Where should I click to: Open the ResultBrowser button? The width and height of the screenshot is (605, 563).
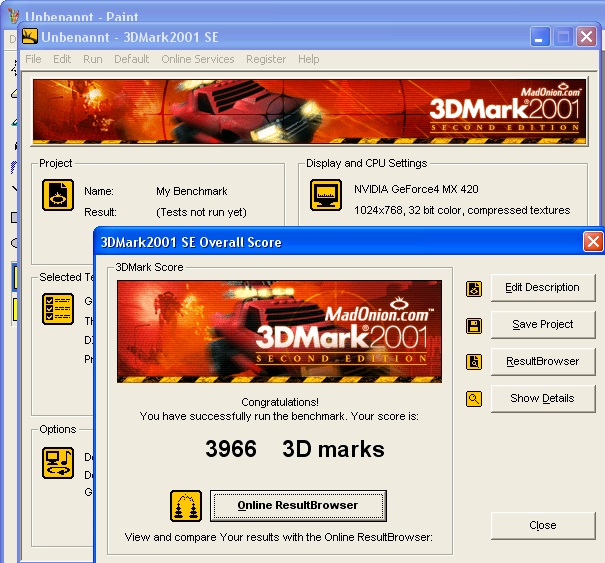click(x=543, y=362)
